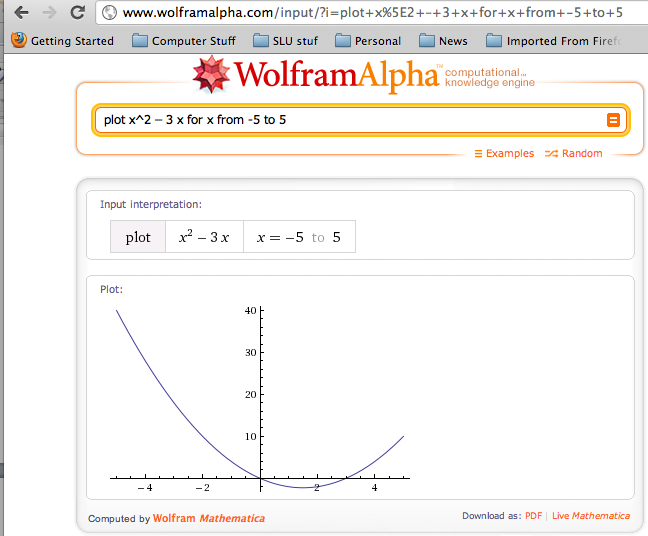This screenshot has width=648, height=536.
Task: Click the browser back arrow
Action: pos(17,13)
